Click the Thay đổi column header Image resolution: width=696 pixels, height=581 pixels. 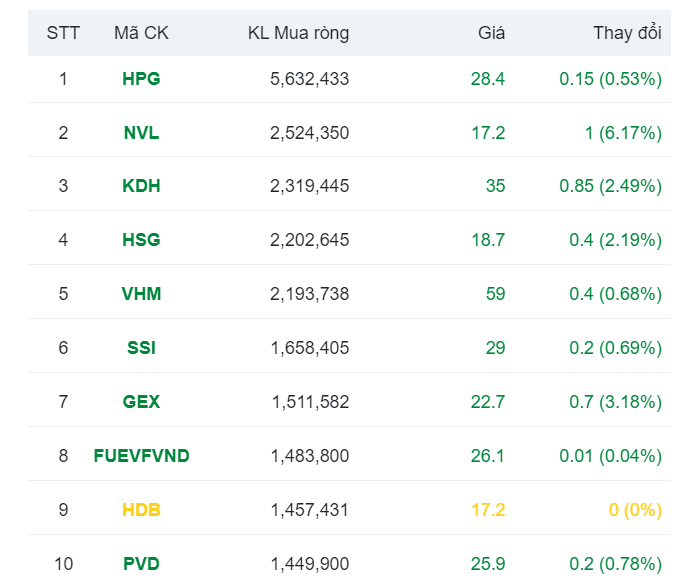point(627,33)
